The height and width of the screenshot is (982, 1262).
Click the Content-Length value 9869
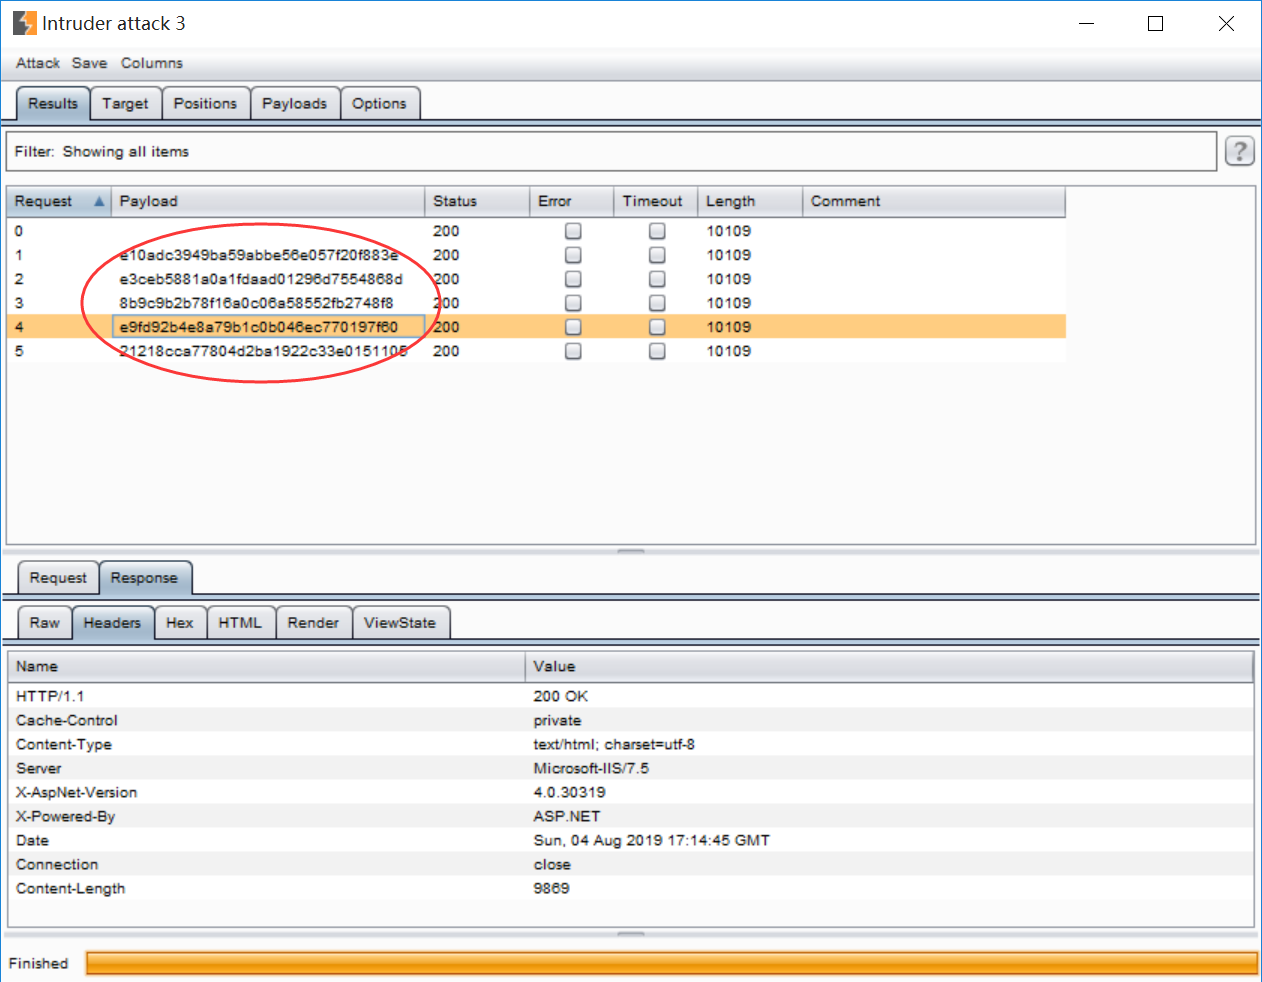point(552,888)
